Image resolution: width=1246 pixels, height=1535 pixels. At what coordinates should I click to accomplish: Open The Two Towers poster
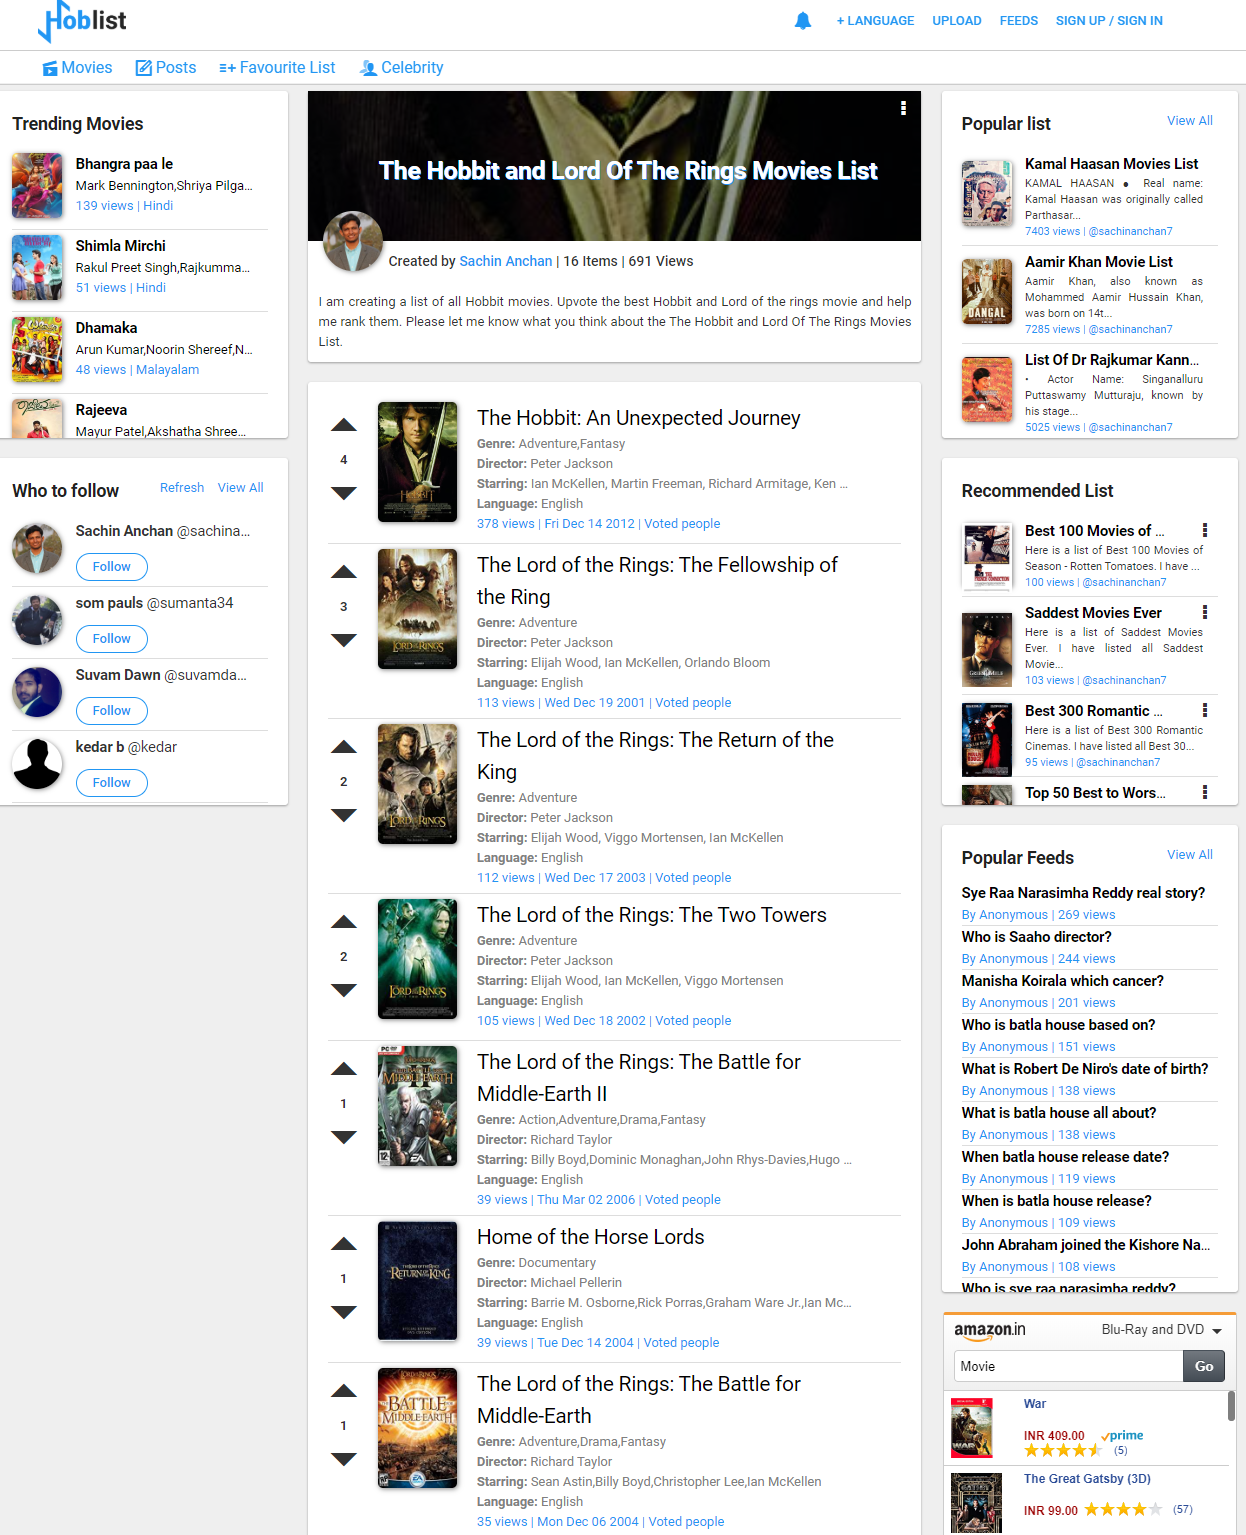[x=417, y=959]
